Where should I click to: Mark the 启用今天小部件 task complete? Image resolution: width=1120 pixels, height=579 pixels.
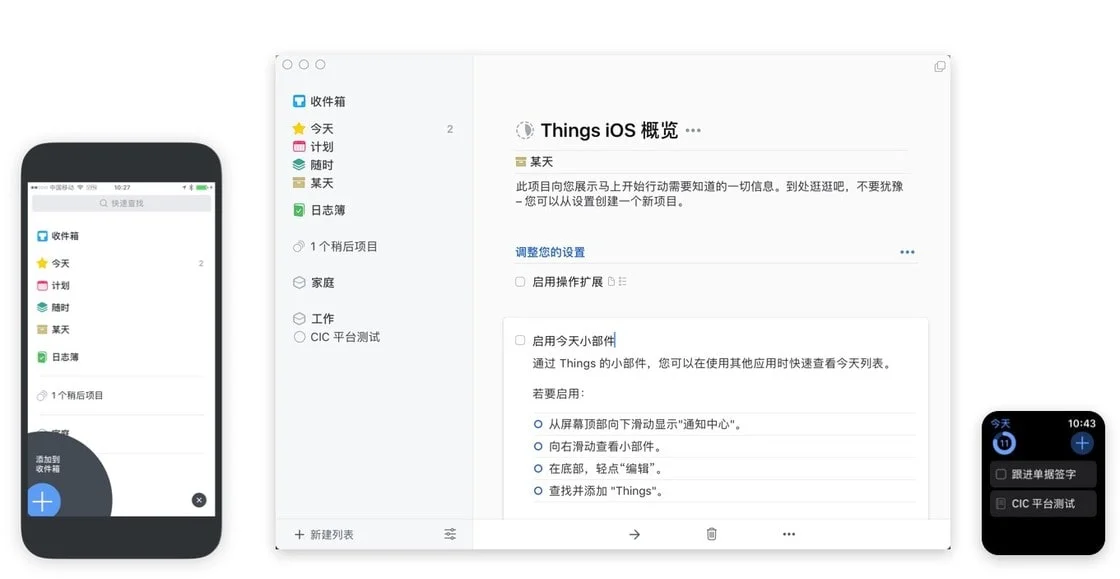520,340
